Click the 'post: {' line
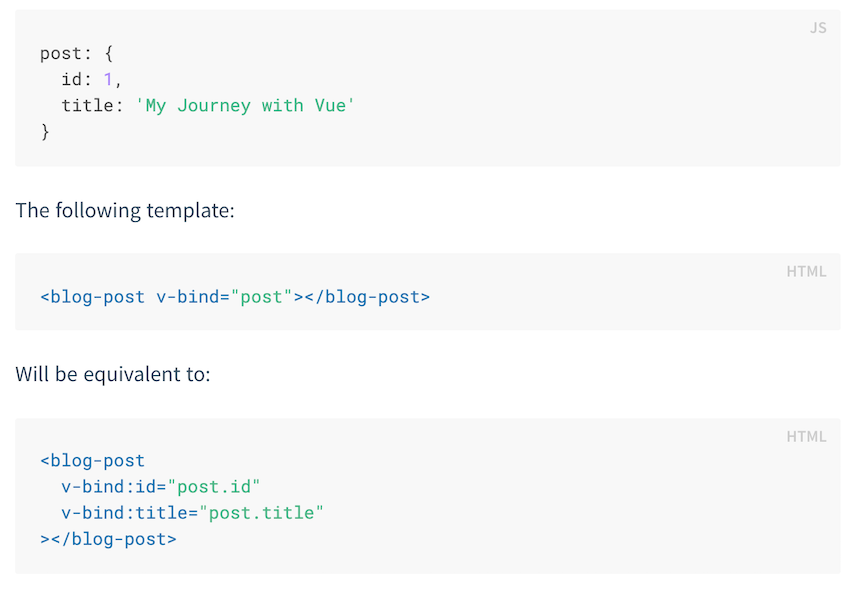Screen dimensions: 864x600 pos(77,54)
